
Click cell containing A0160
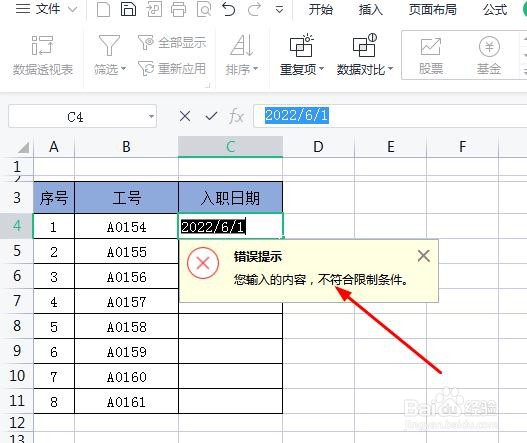pos(126,376)
